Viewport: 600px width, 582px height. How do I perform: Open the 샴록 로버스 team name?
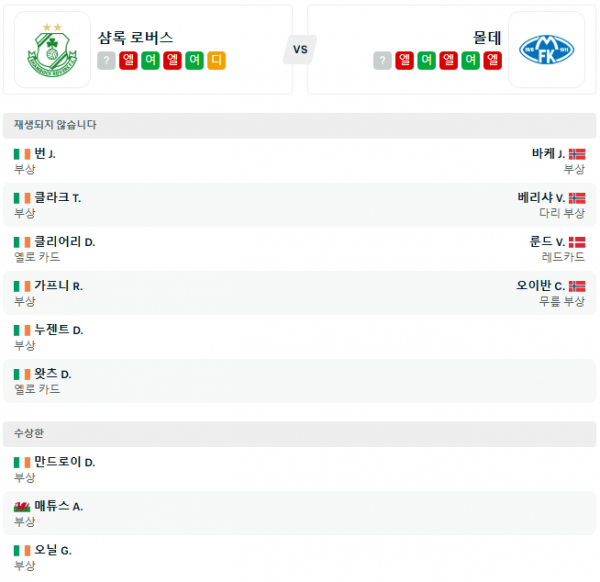click(x=136, y=37)
